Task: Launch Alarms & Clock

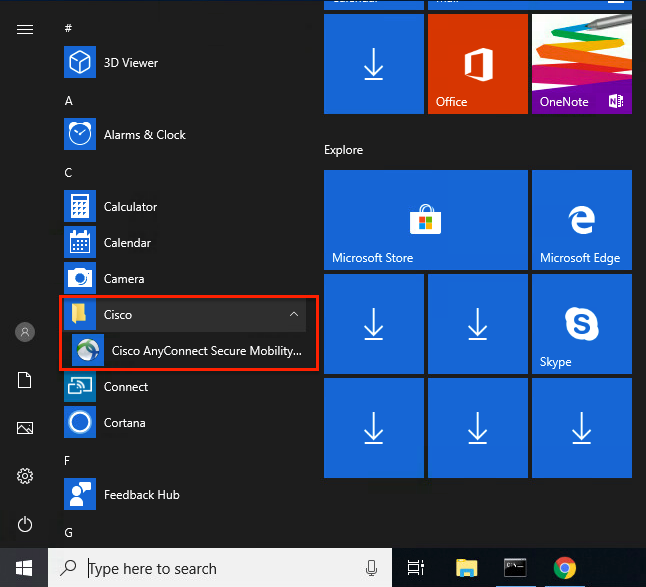Action: pyautogui.click(x=185, y=134)
